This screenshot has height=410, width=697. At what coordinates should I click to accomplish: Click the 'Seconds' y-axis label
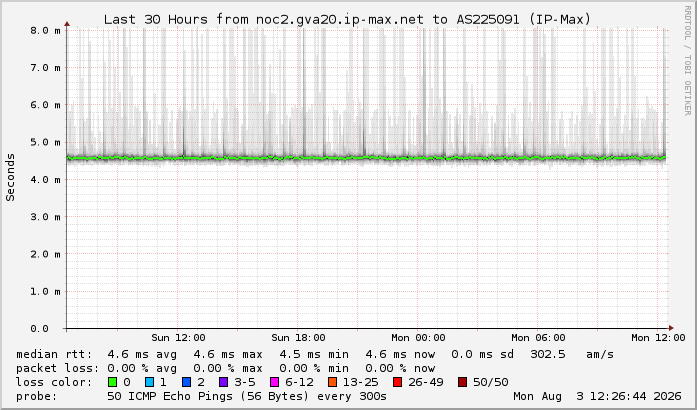[10, 177]
